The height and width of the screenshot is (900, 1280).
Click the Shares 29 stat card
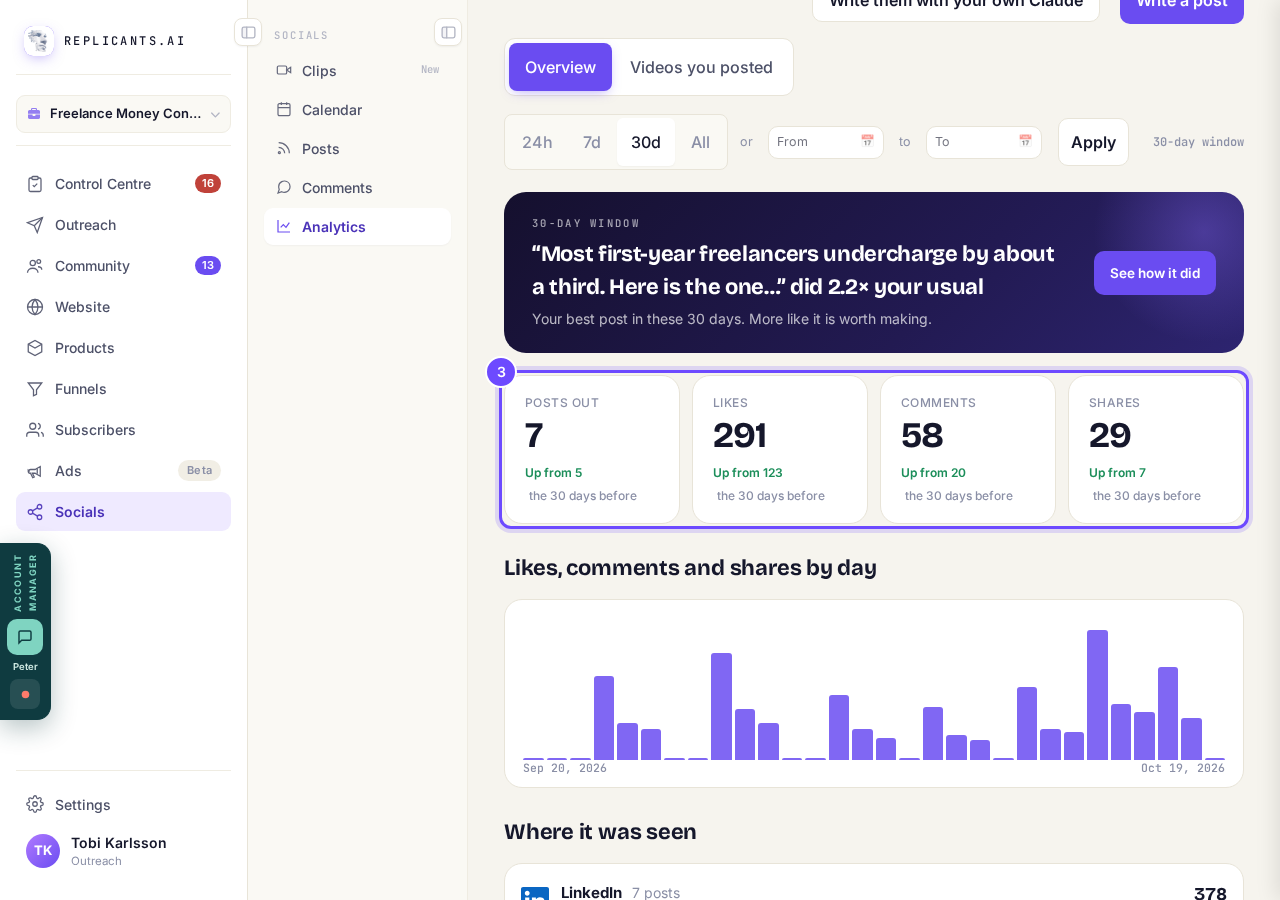click(x=1156, y=450)
